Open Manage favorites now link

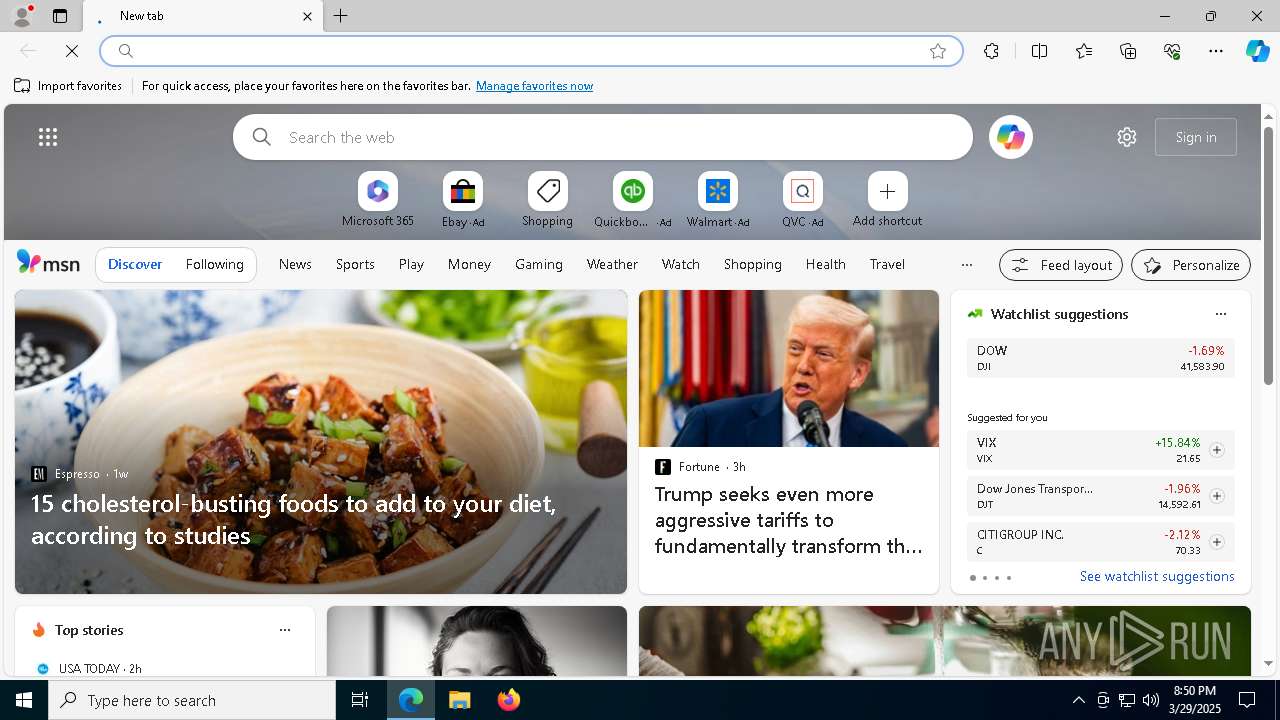[534, 86]
